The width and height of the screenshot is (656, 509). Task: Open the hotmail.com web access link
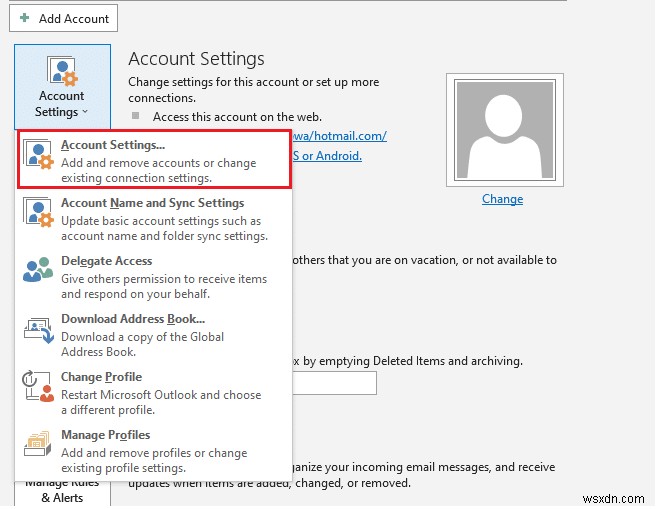click(339, 136)
